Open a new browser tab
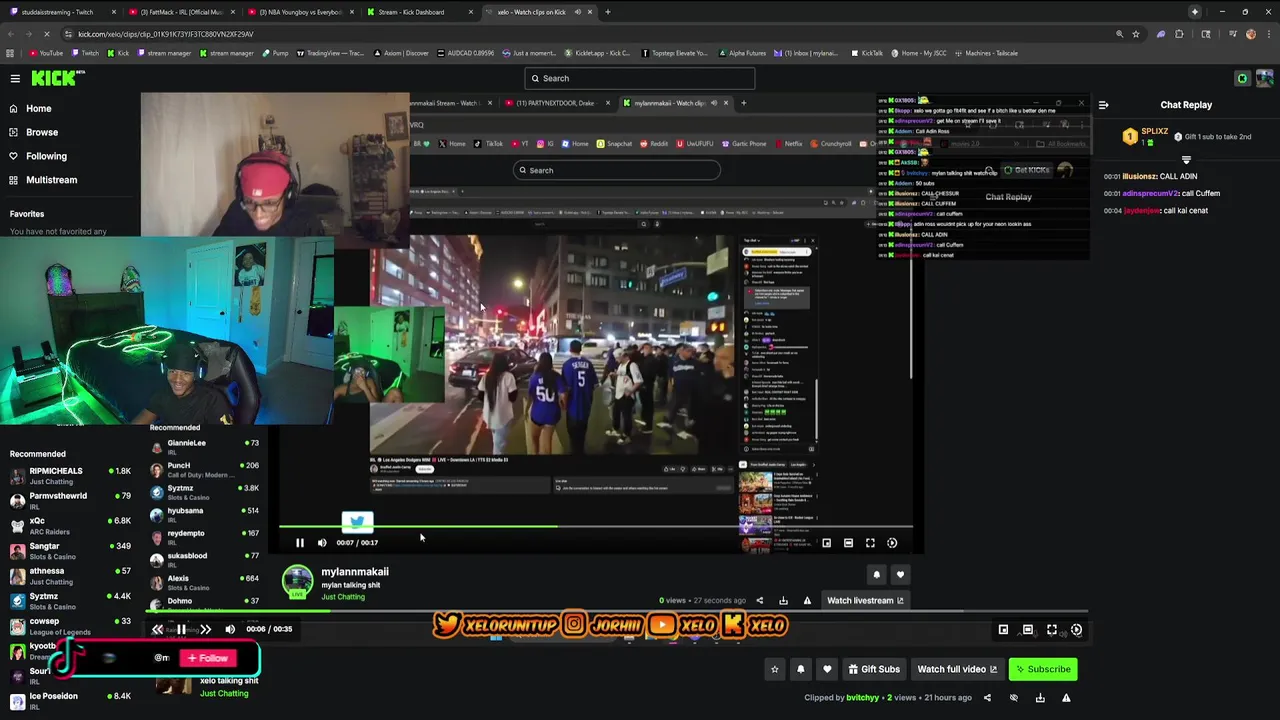This screenshot has width=1280, height=720. tap(608, 12)
